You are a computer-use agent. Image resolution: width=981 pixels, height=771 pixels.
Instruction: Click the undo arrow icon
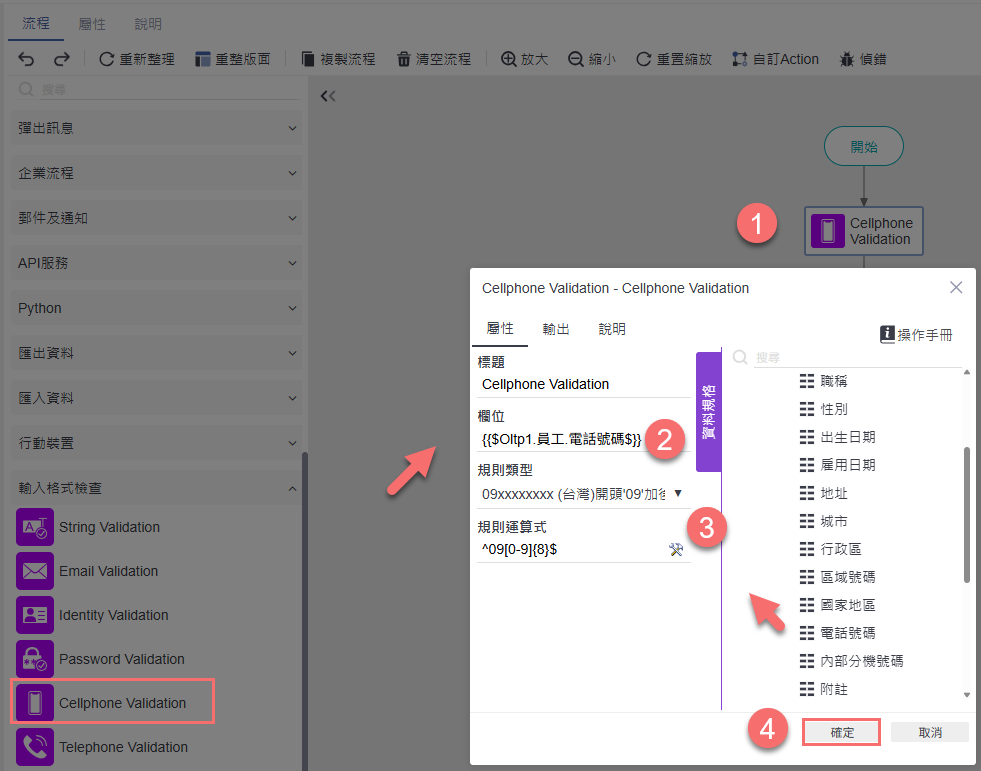26,59
